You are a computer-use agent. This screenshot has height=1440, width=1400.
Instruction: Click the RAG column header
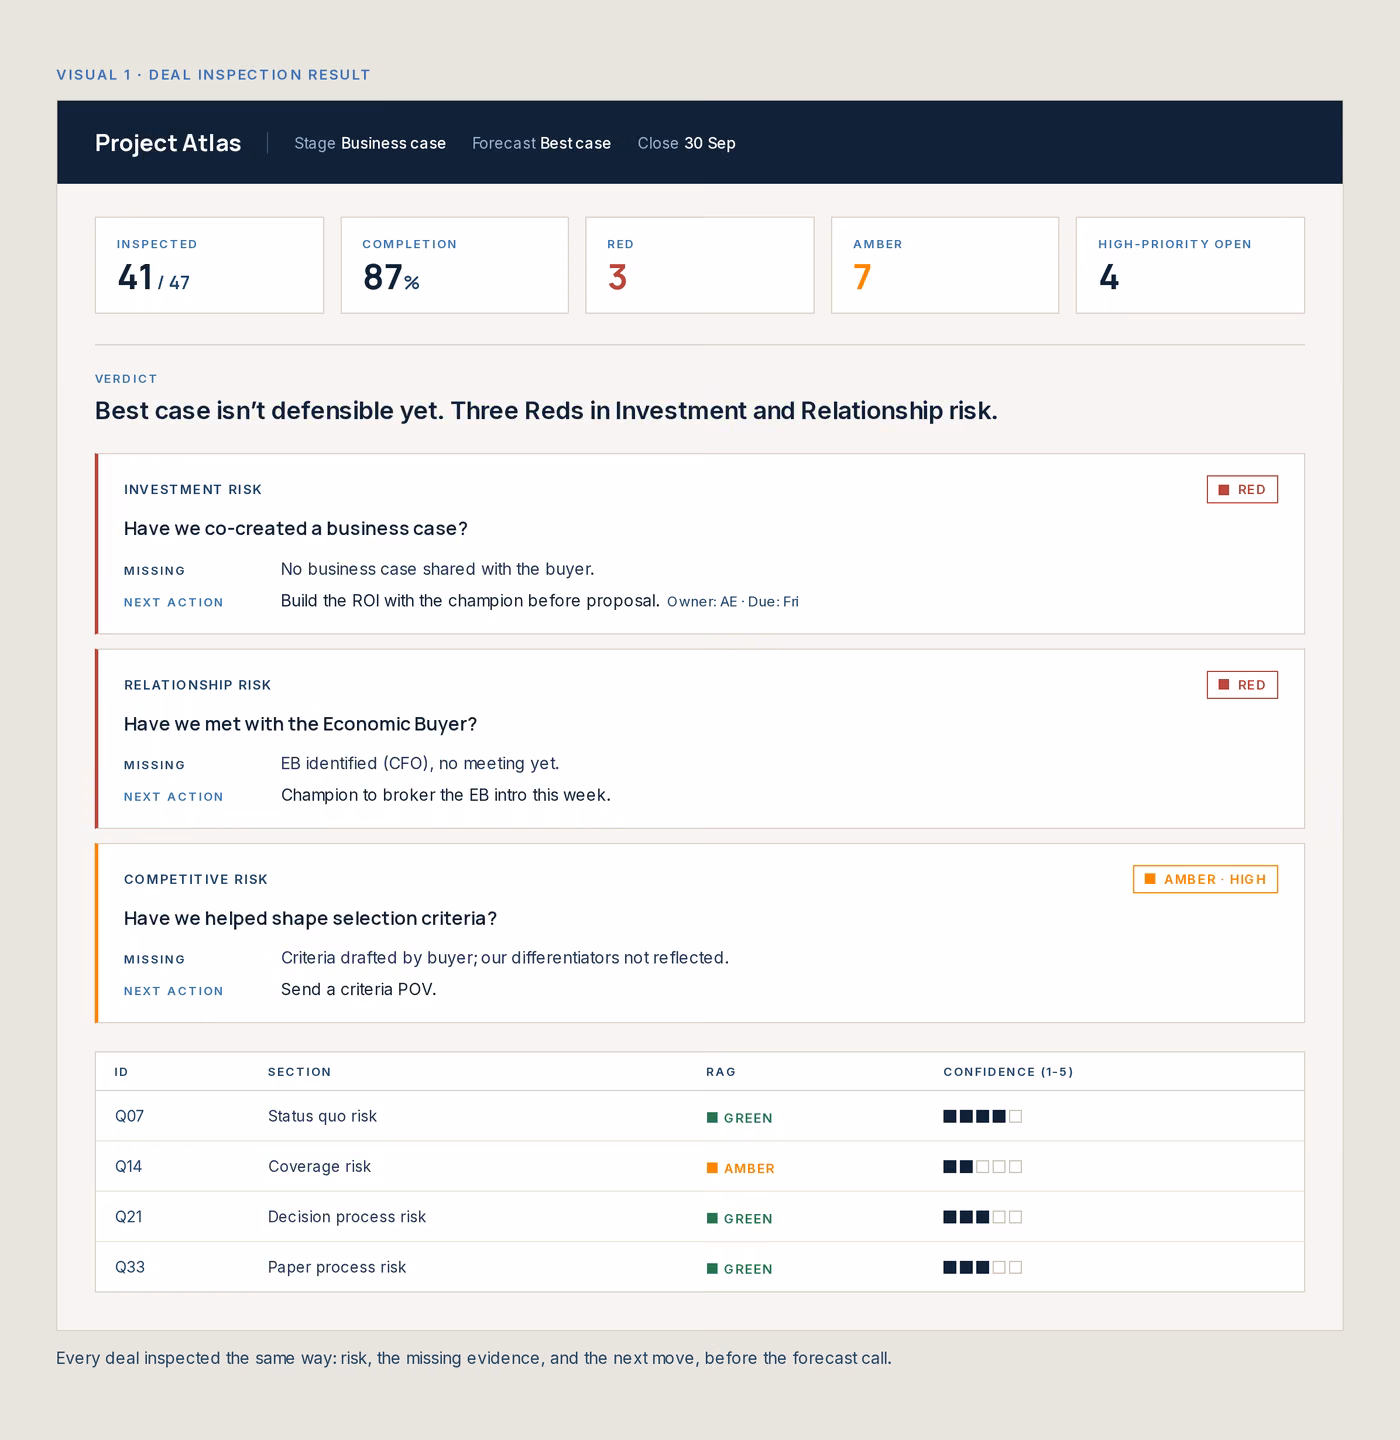(721, 1072)
